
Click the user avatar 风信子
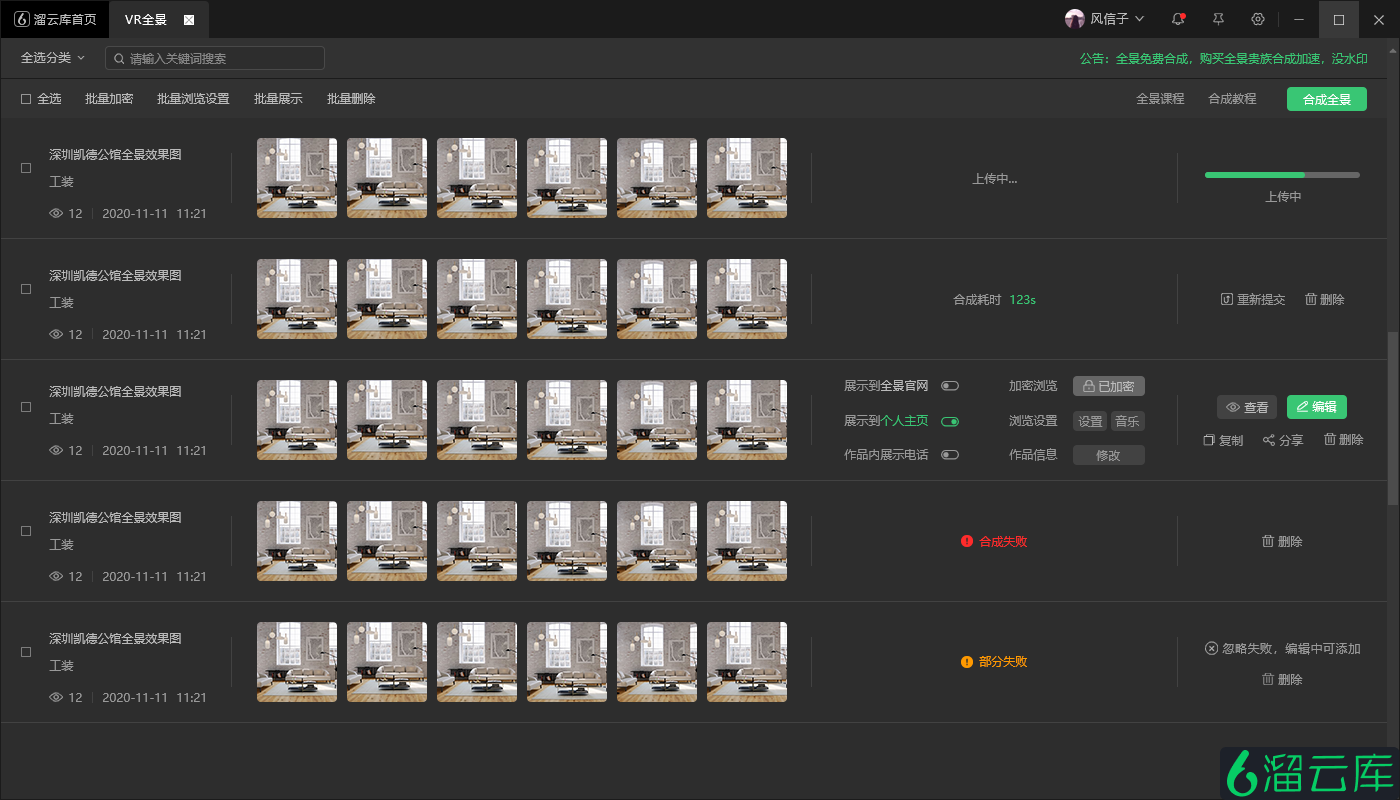[x=1075, y=19]
